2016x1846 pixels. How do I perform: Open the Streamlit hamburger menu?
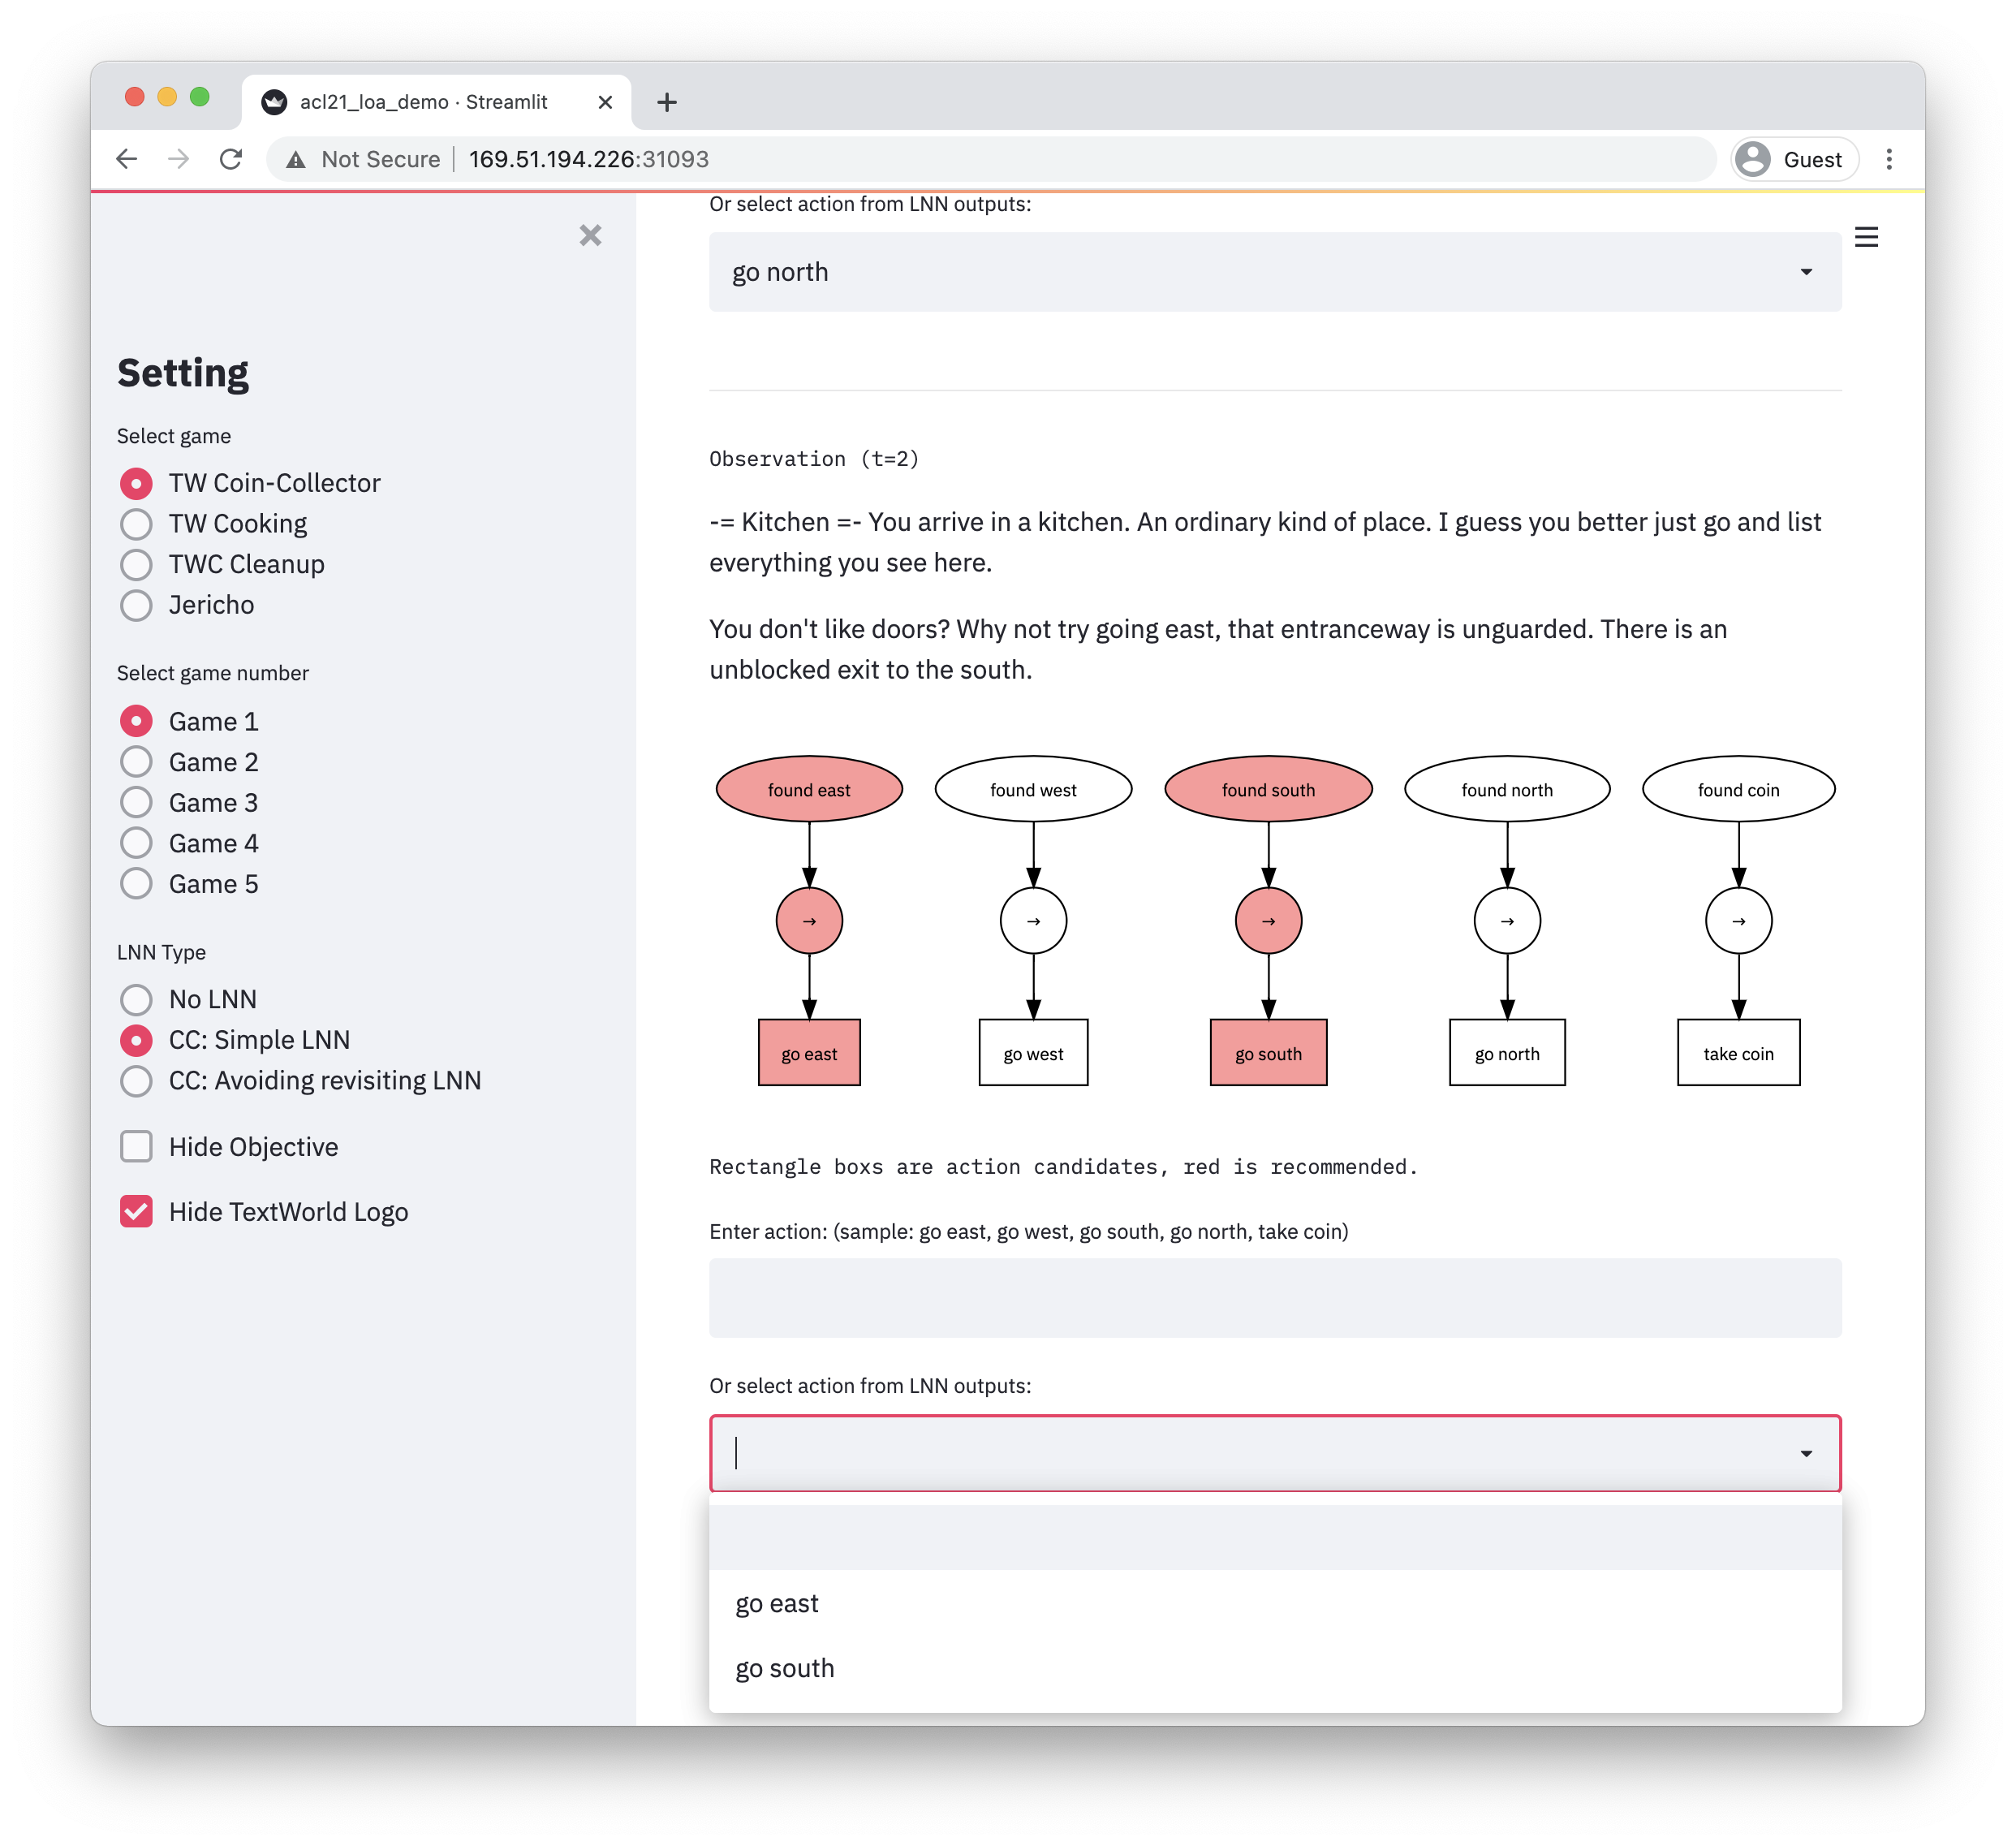pyautogui.click(x=1865, y=237)
